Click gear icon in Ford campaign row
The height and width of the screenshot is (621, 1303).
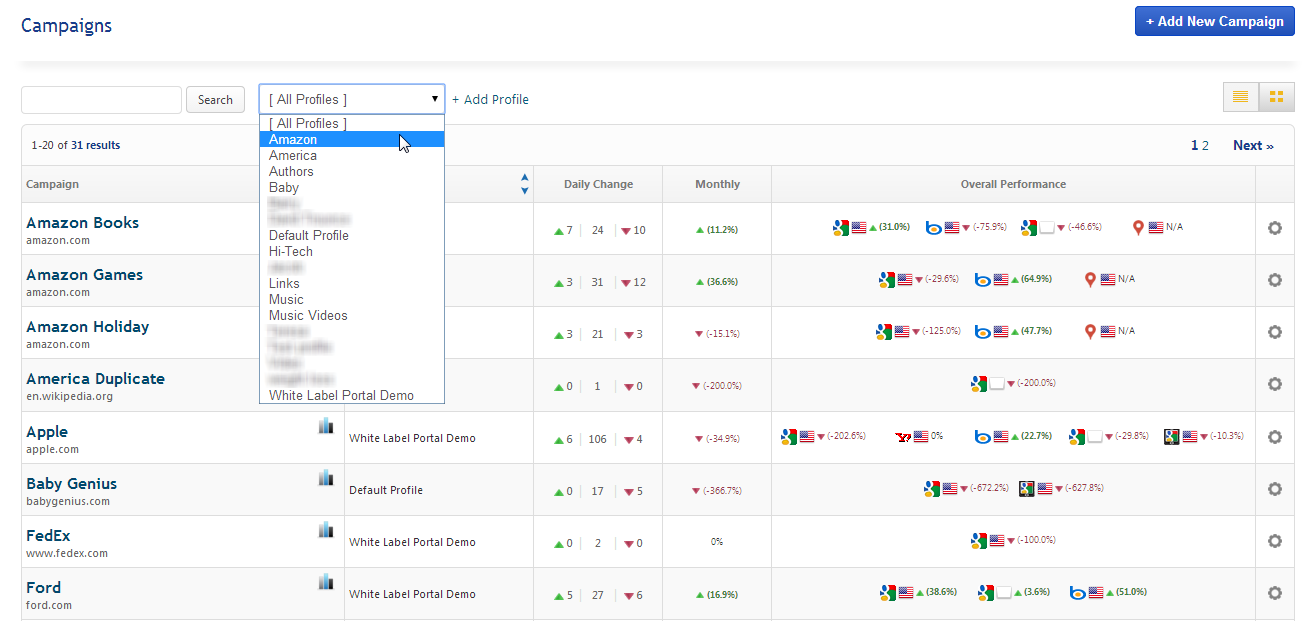coord(1274,593)
